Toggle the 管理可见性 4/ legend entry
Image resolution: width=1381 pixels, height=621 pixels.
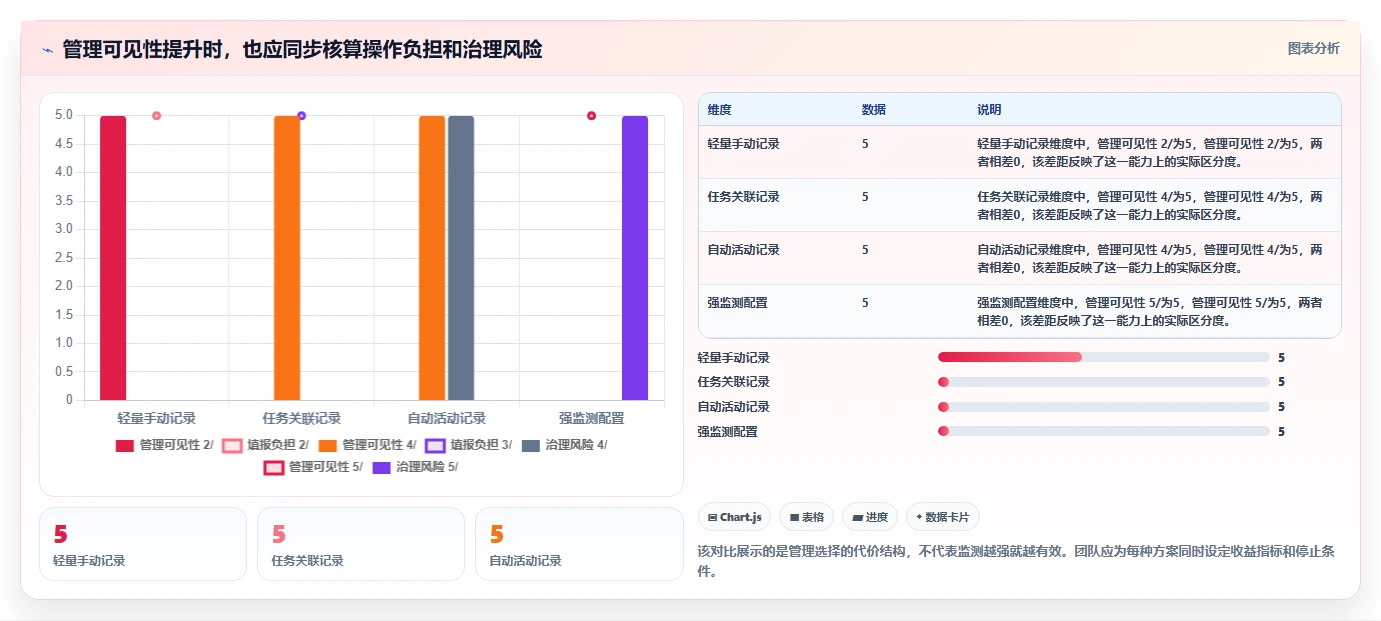367,445
